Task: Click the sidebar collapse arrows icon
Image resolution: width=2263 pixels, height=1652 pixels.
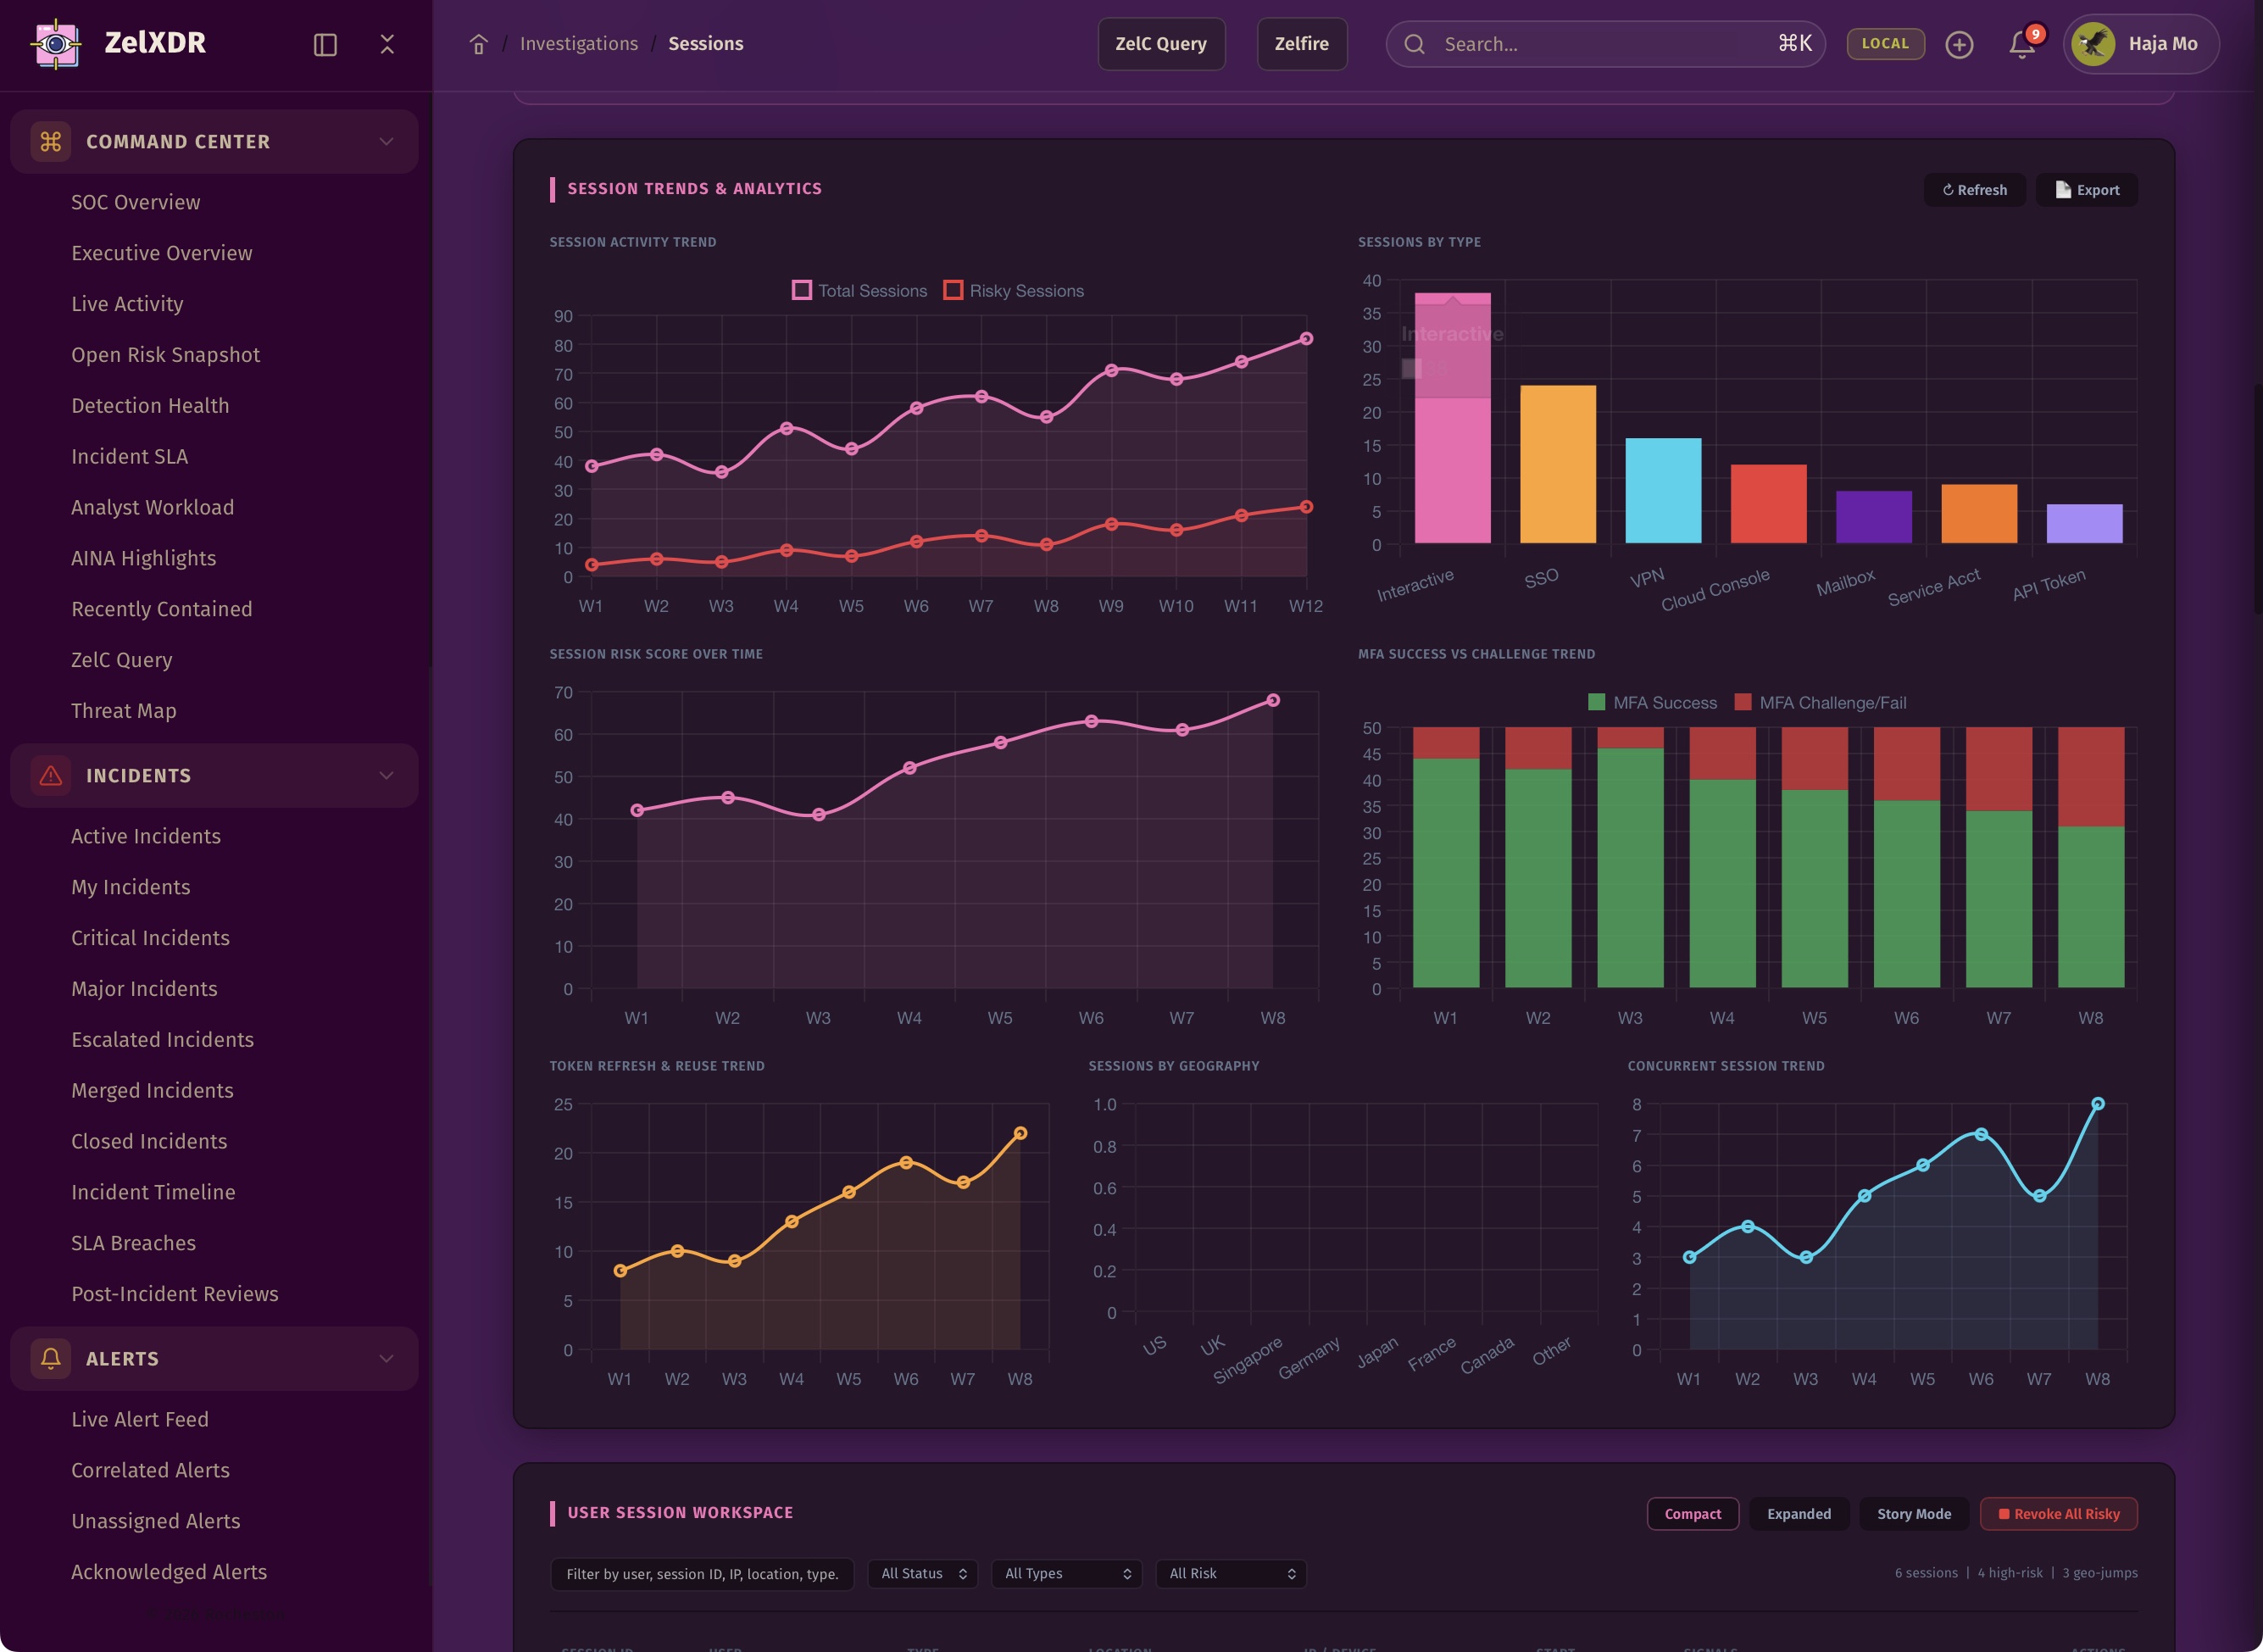Action: 387,44
